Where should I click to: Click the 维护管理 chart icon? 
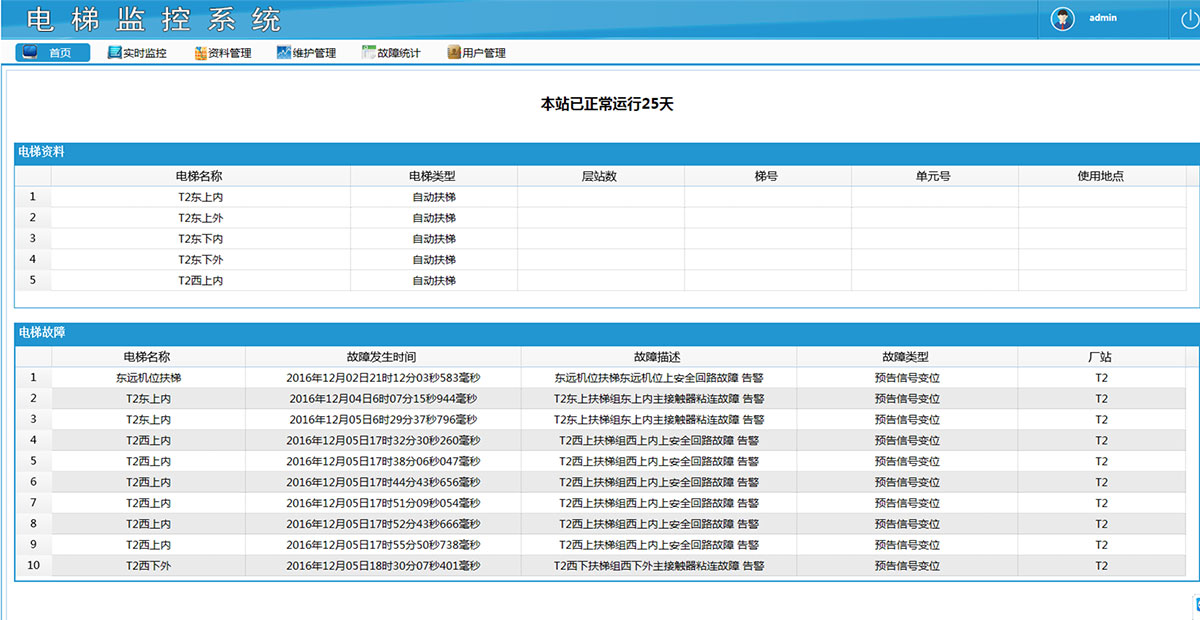click(x=284, y=53)
